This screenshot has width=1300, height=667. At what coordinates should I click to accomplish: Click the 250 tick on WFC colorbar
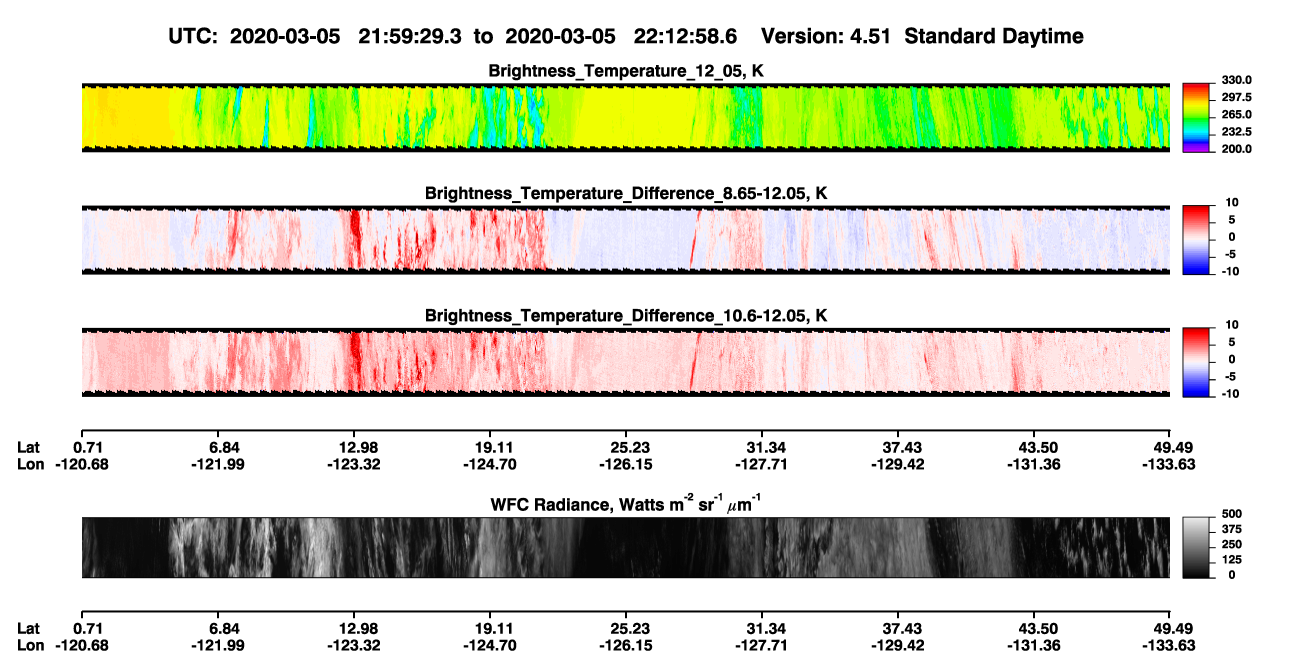point(1231,544)
